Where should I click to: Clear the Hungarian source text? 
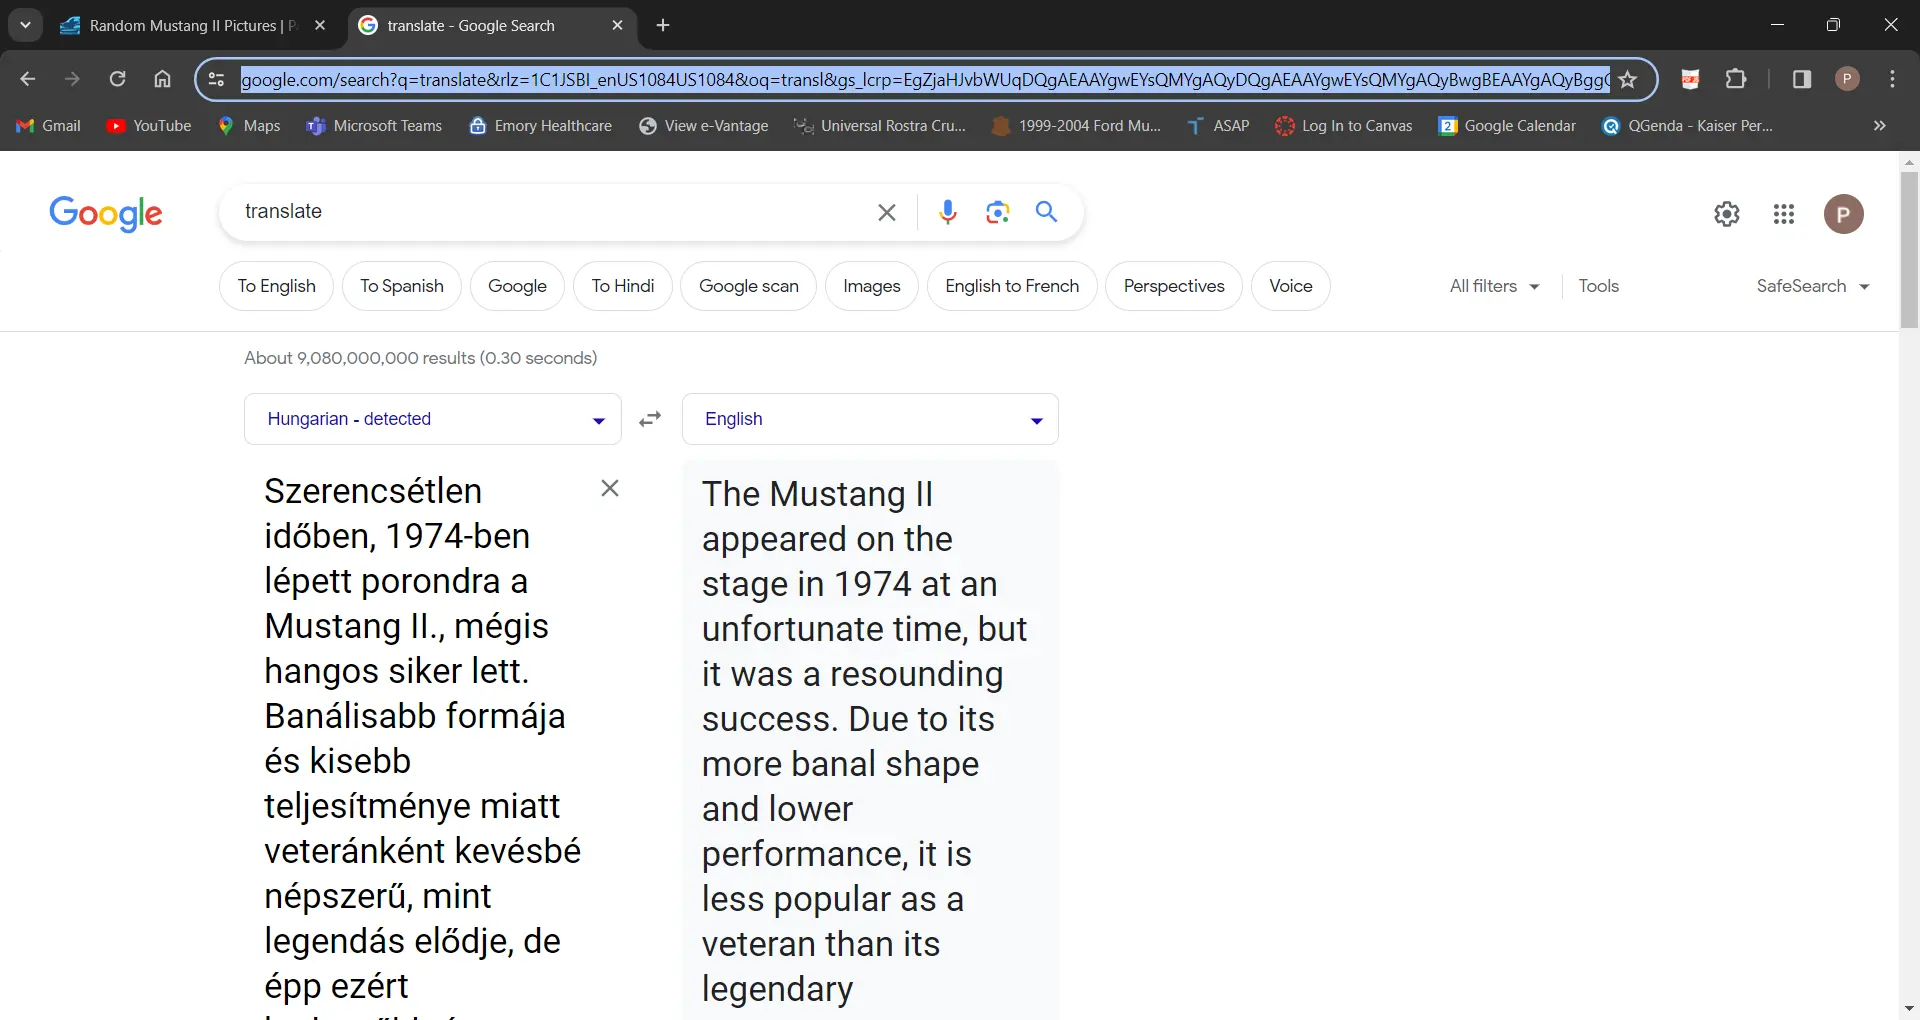tap(610, 488)
